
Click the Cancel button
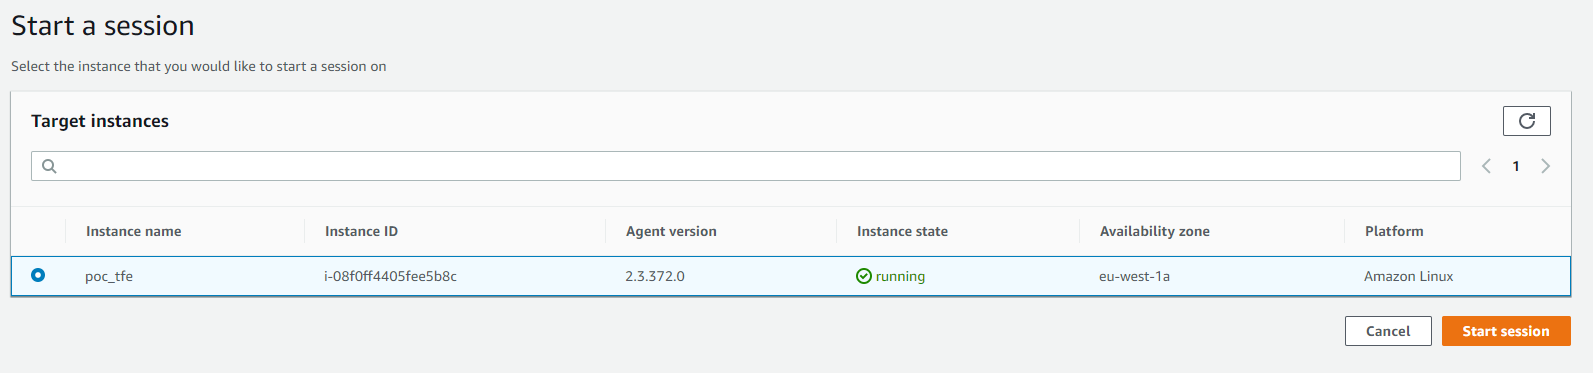point(1388,331)
